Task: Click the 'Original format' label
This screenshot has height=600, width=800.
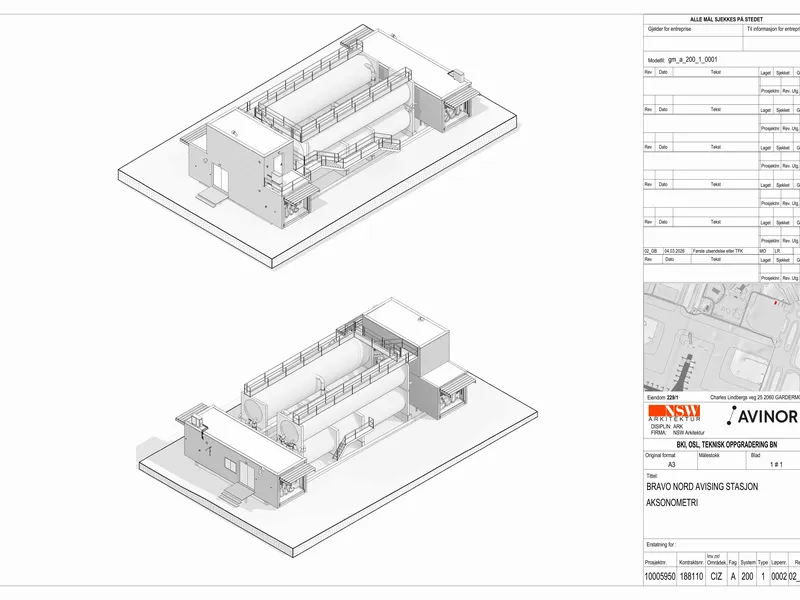Action: (661, 455)
